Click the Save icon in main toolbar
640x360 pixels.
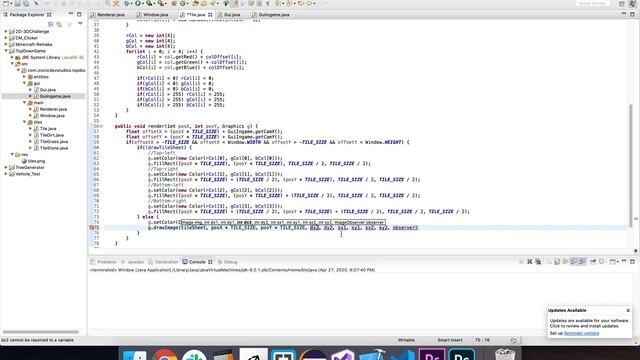point(18,3)
